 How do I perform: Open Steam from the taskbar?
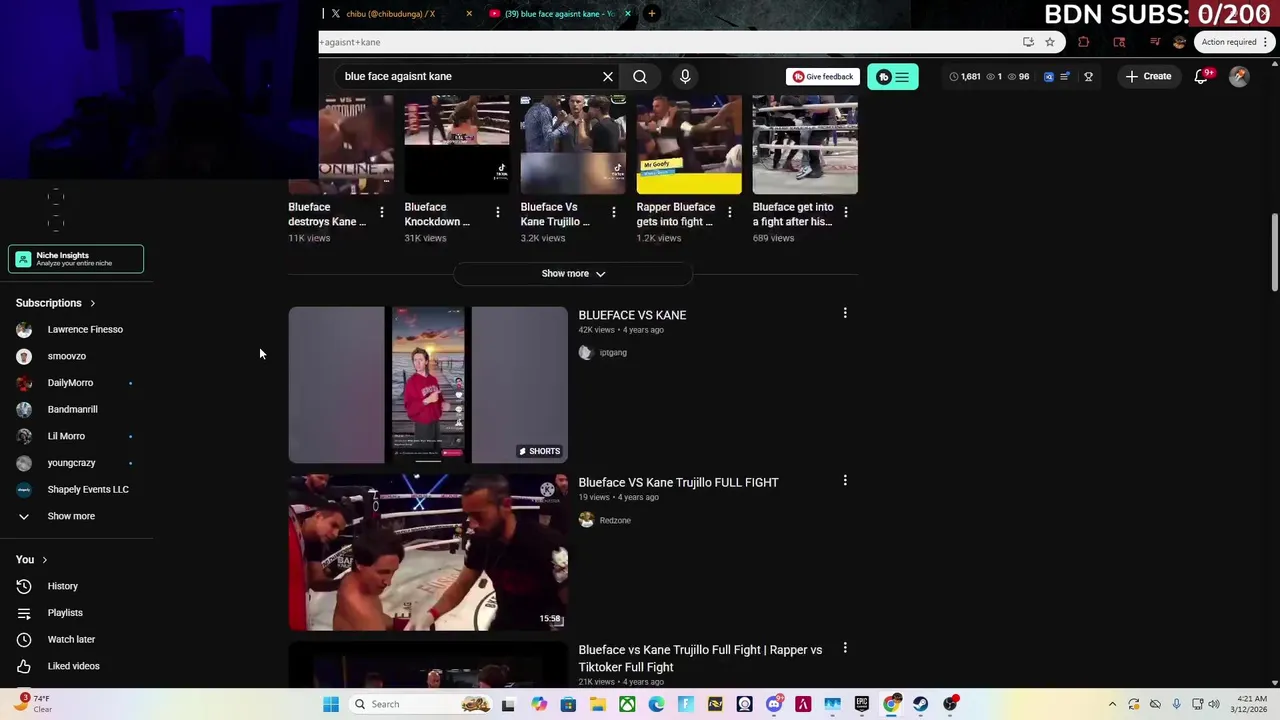pos(920,704)
